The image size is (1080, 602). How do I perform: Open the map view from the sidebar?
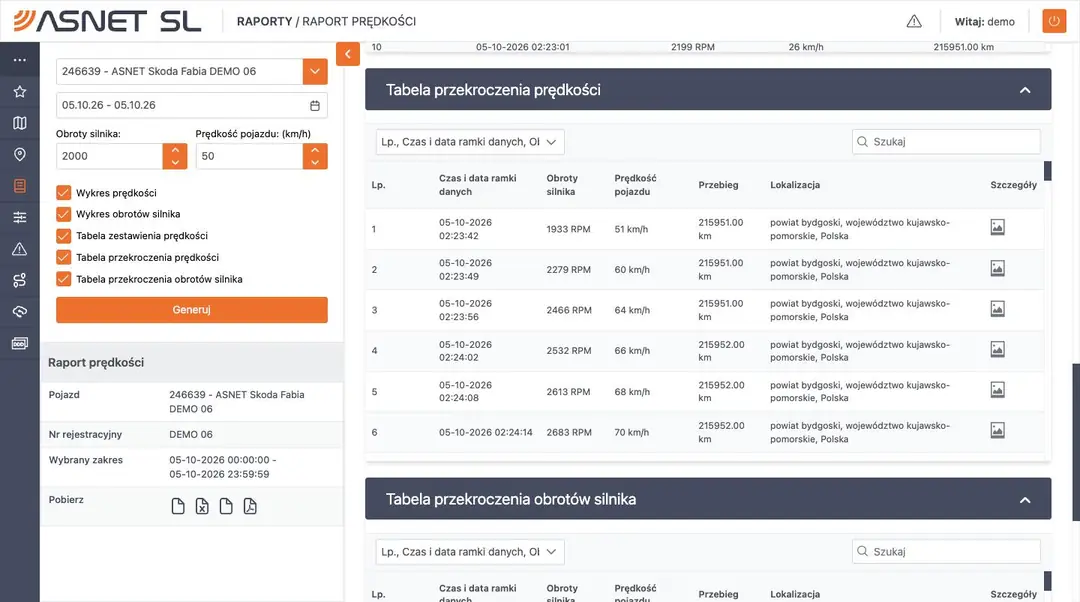[x=20, y=123]
